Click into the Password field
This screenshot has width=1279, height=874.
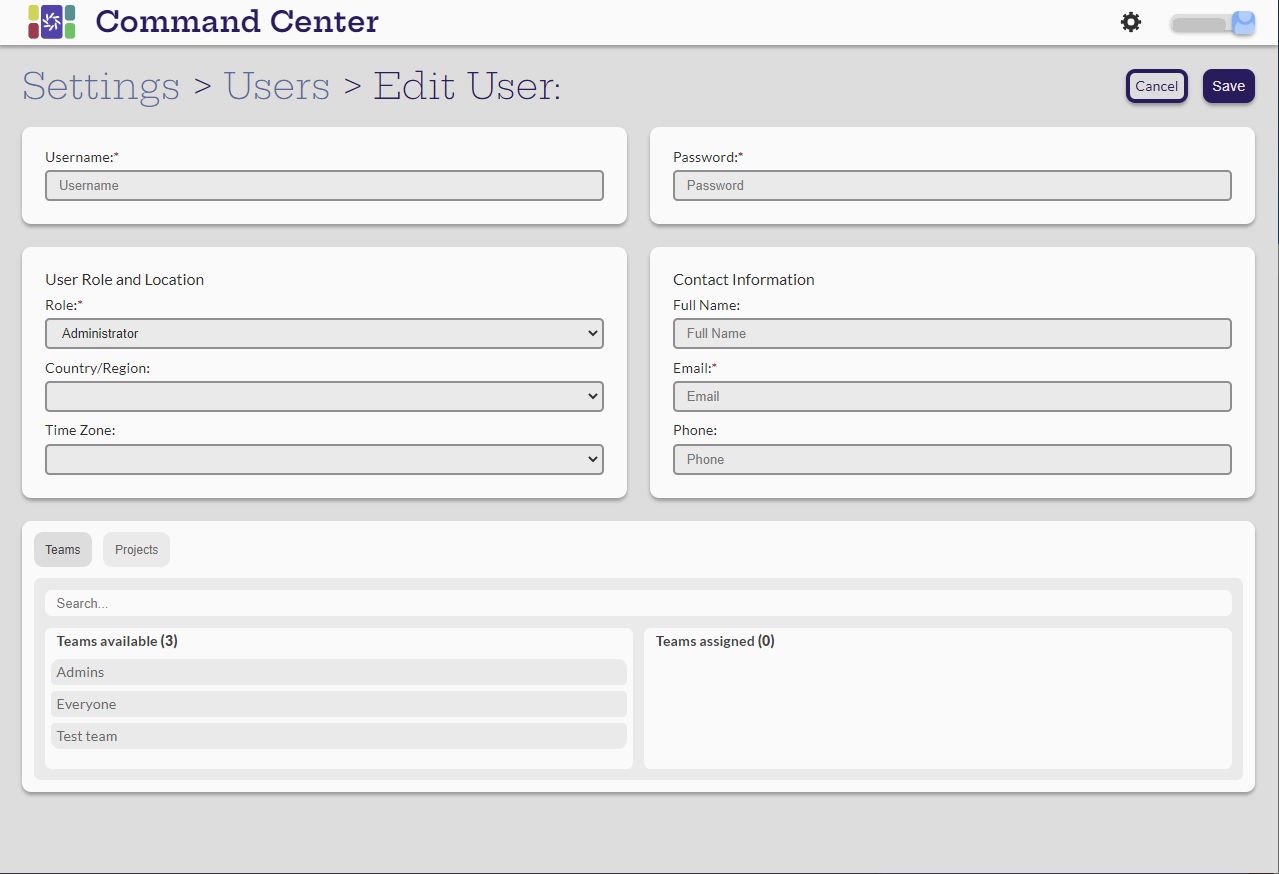951,185
